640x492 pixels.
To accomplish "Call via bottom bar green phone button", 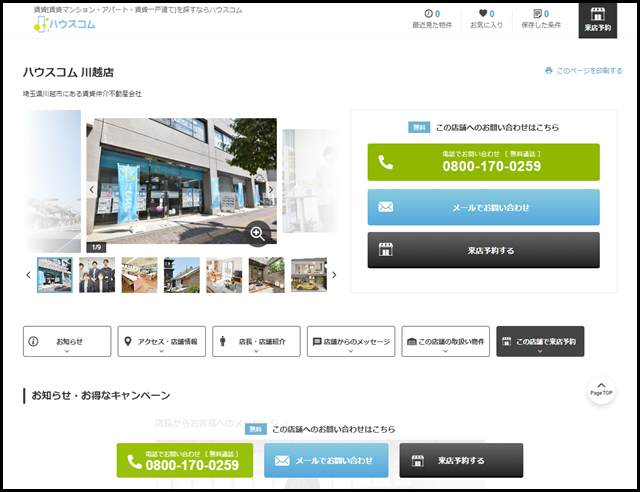I will [185, 460].
